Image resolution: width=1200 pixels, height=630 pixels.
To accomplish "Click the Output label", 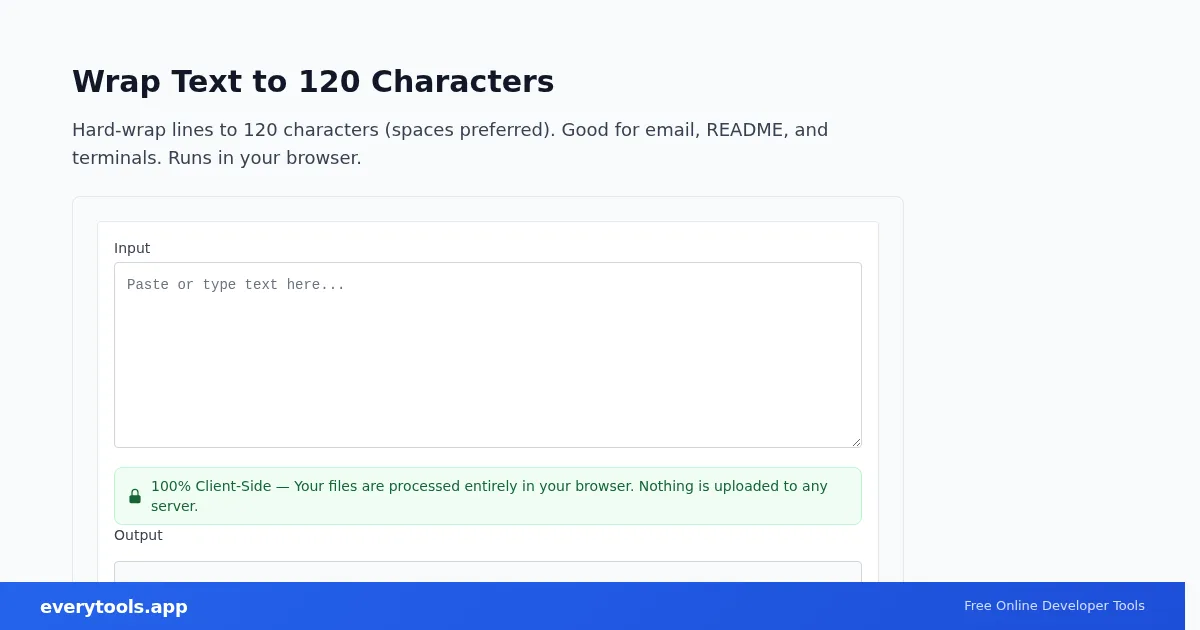I will 138,535.
